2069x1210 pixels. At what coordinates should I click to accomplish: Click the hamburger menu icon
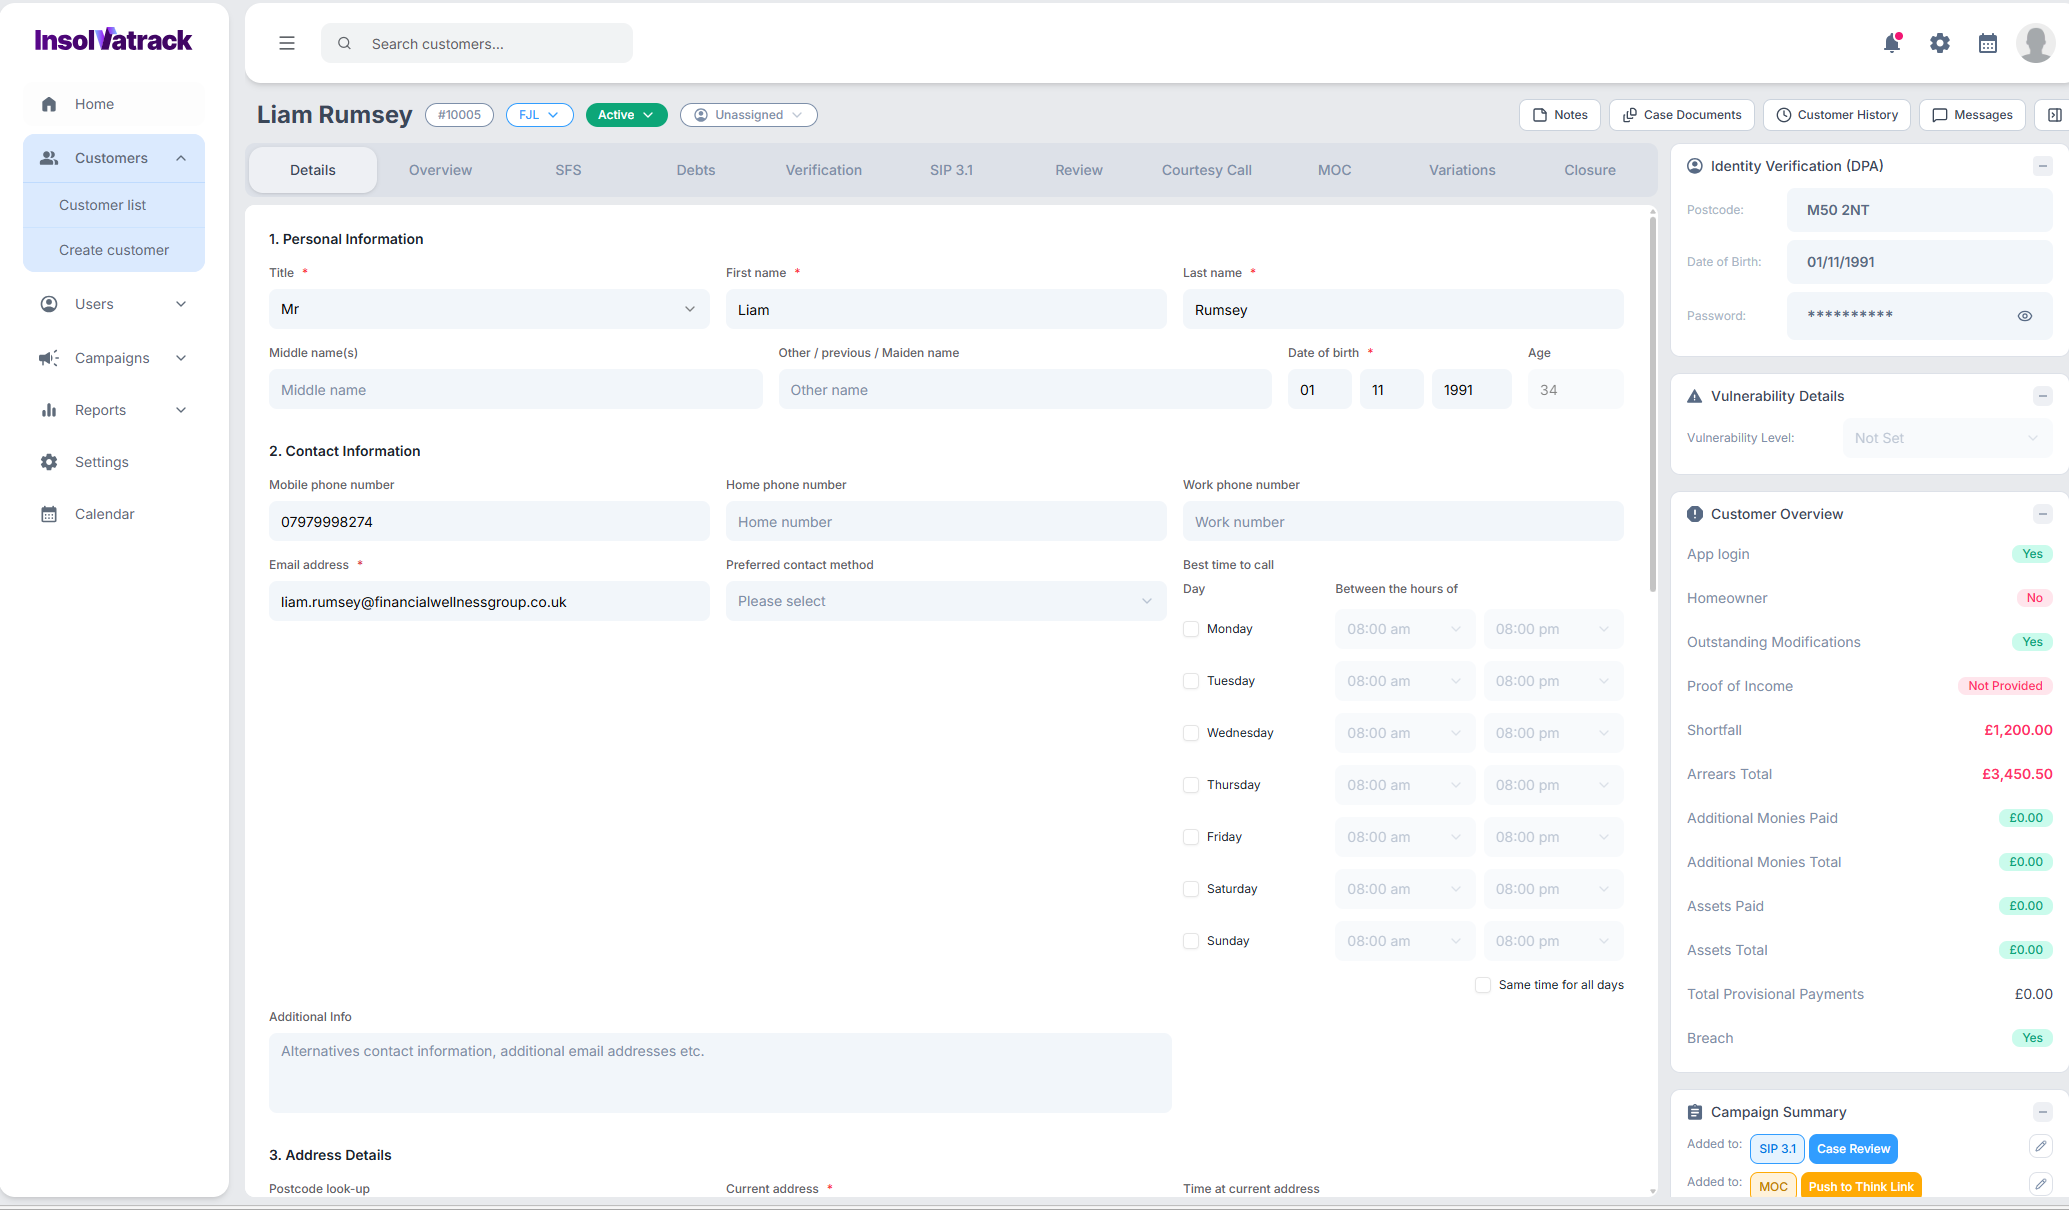(287, 43)
